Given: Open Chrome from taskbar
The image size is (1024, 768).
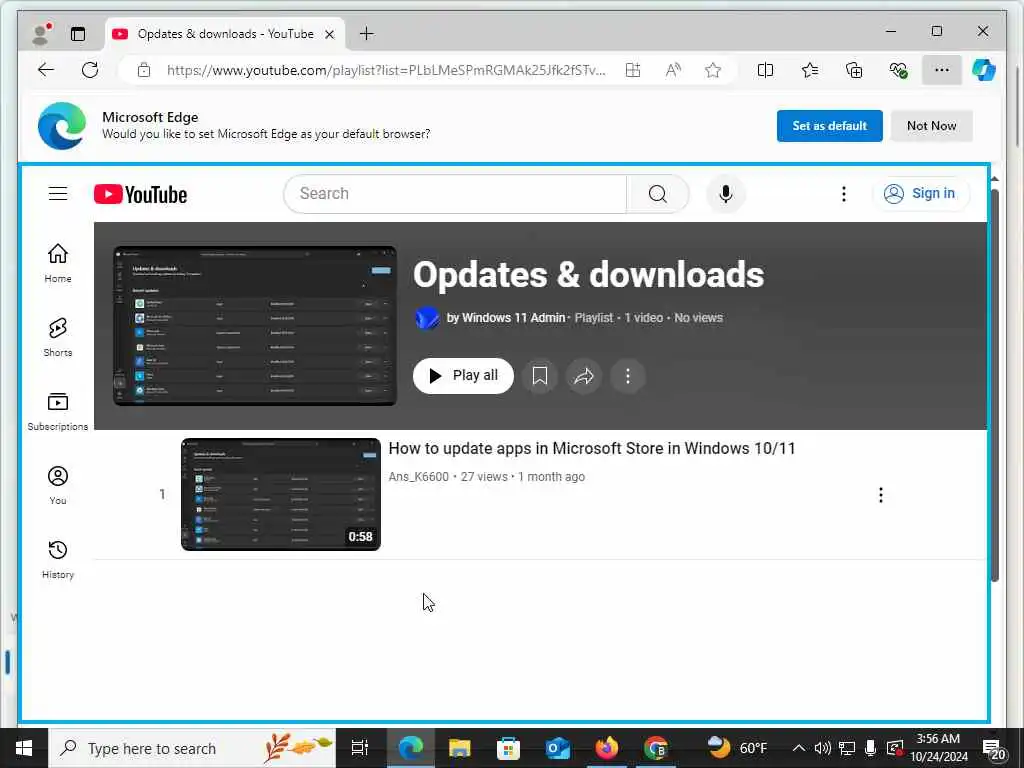Looking at the screenshot, I should (656, 748).
